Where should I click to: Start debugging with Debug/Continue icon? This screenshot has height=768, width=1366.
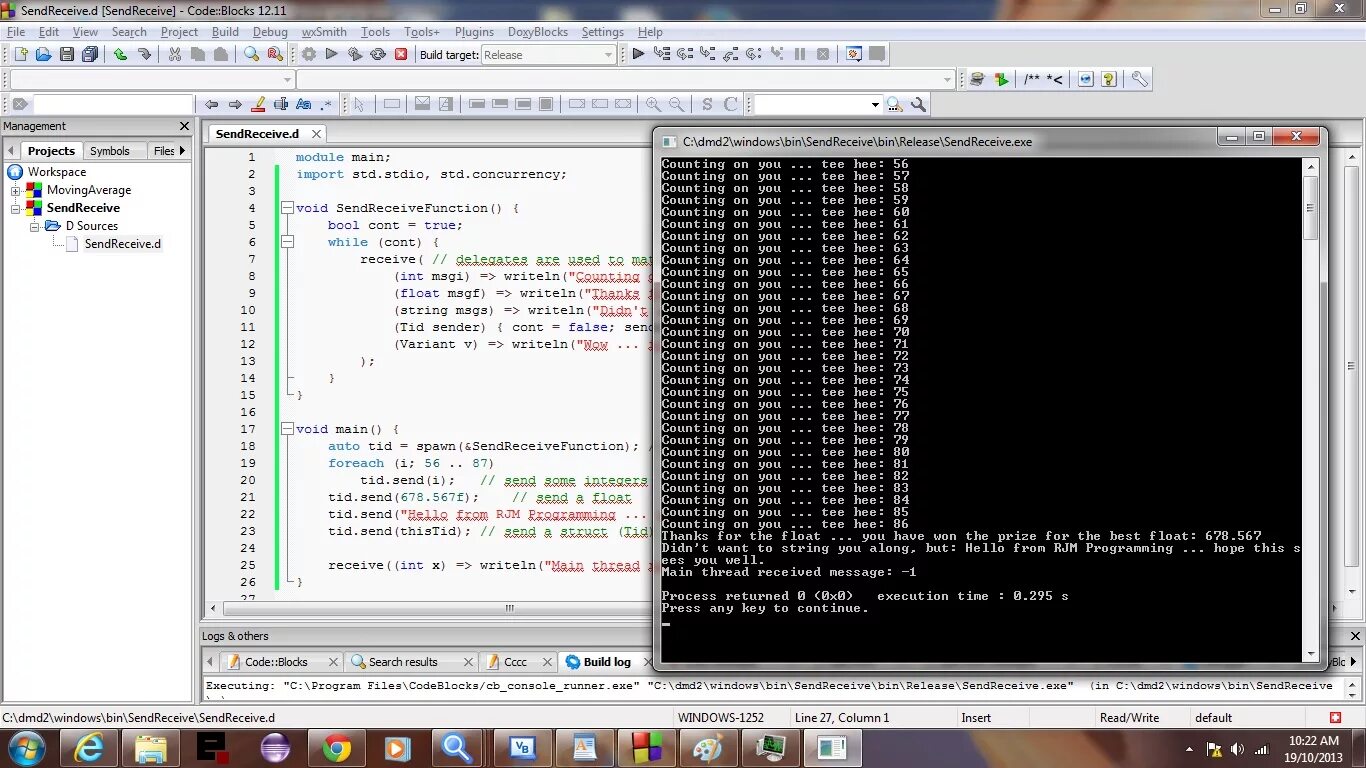click(638, 54)
